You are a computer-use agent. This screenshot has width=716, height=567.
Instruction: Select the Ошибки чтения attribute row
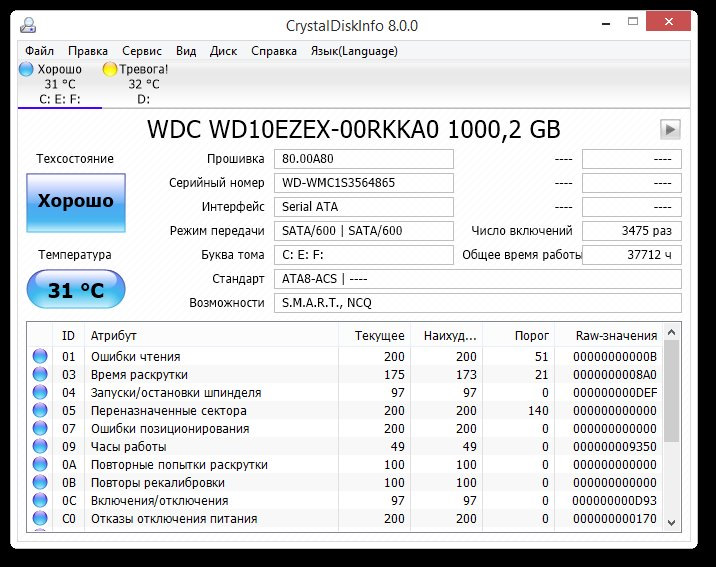[347, 356]
